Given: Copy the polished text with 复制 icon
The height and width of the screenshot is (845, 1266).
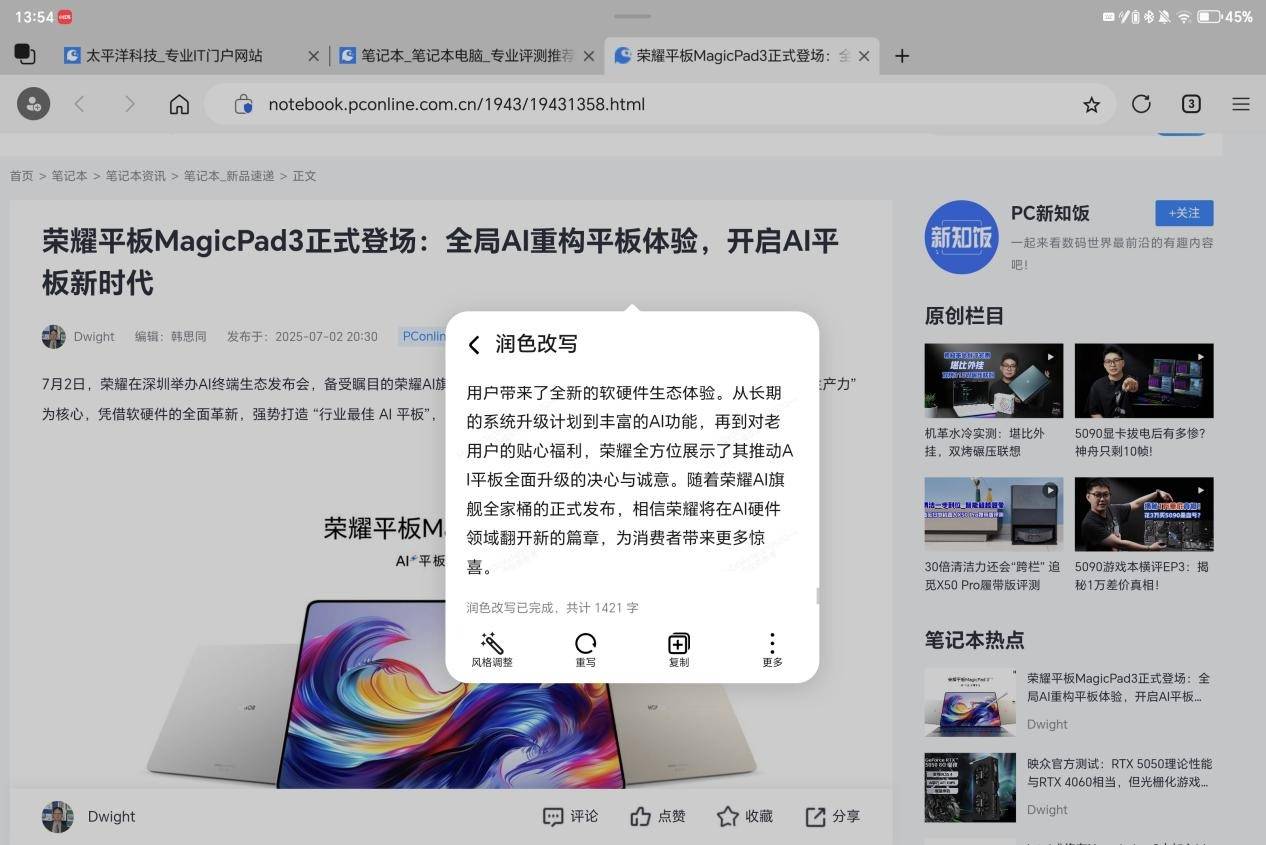Looking at the screenshot, I should click(x=678, y=644).
